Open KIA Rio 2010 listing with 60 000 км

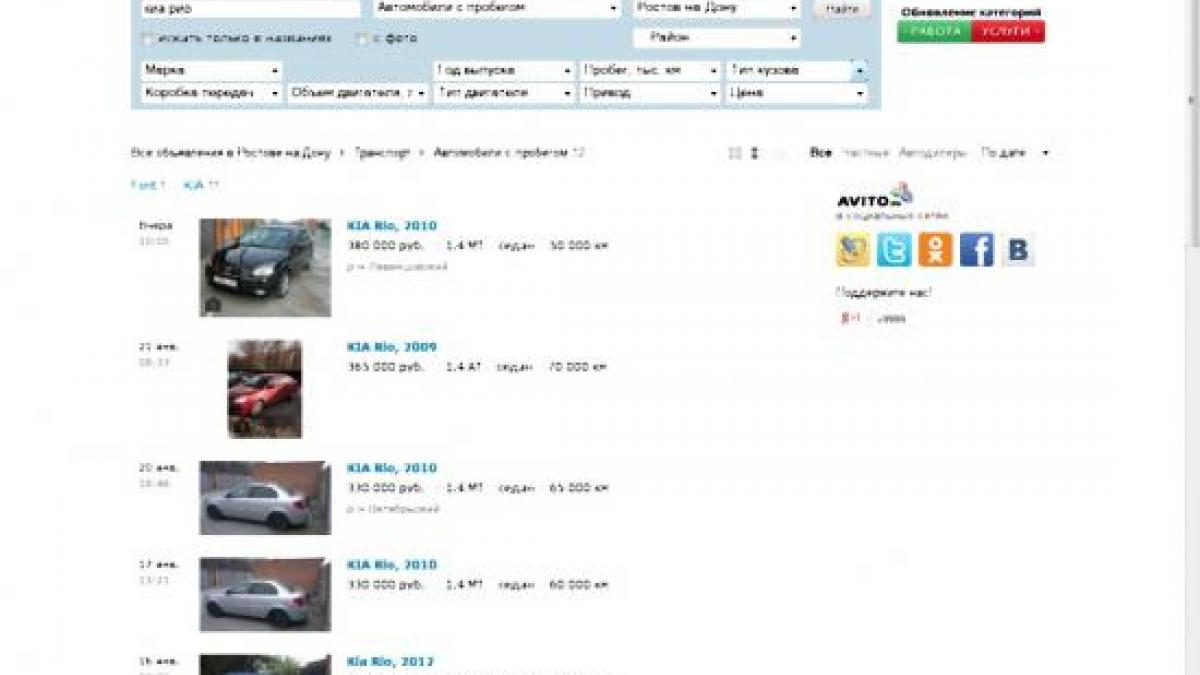click(x=392, y=565)
